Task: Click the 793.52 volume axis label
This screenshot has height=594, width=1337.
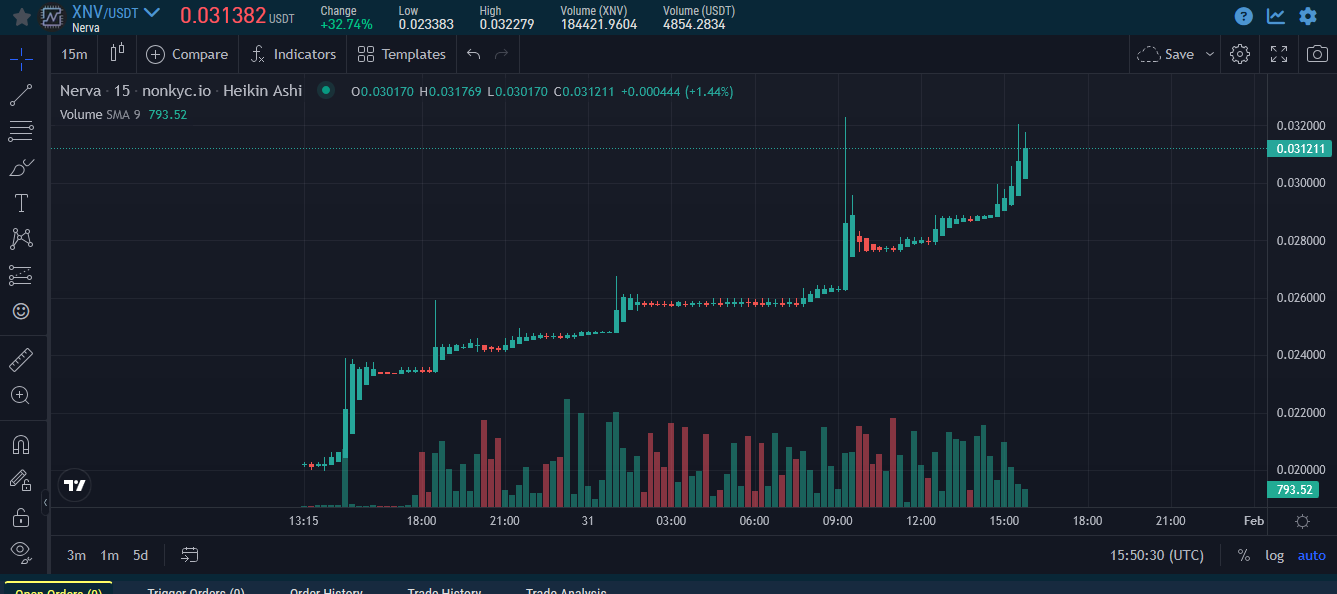Action: click(1294, 490)
